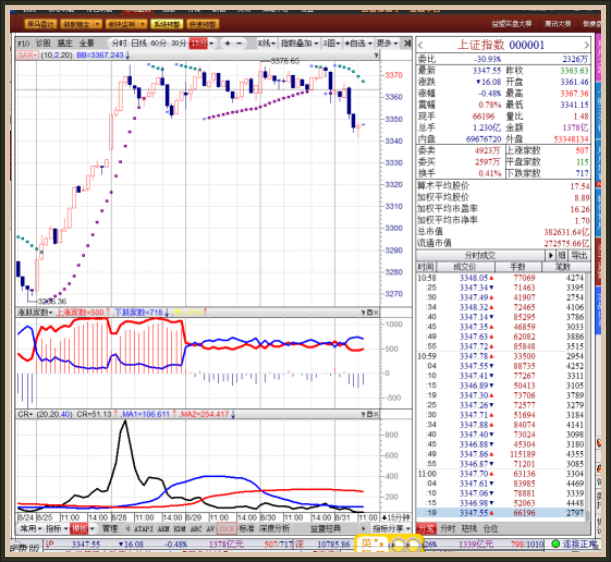This screenshot has width=611, height=562.
Task: Open 擒庄 tool
Action: 65,43
